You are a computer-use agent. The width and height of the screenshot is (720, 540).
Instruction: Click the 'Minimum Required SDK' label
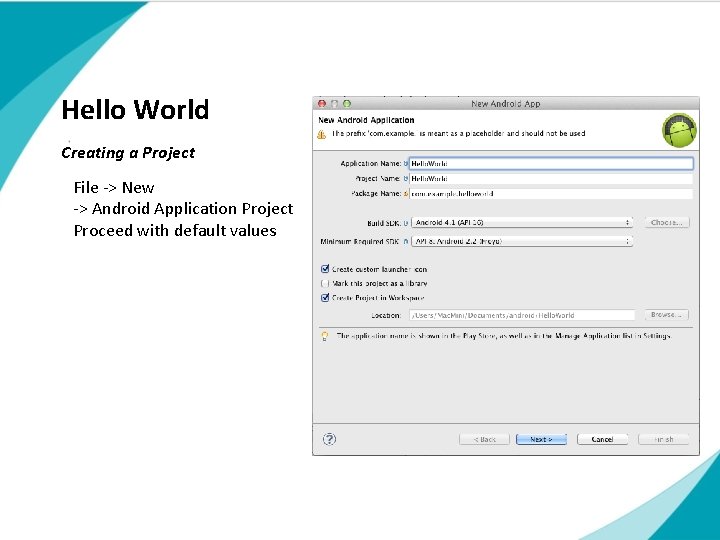360,242
